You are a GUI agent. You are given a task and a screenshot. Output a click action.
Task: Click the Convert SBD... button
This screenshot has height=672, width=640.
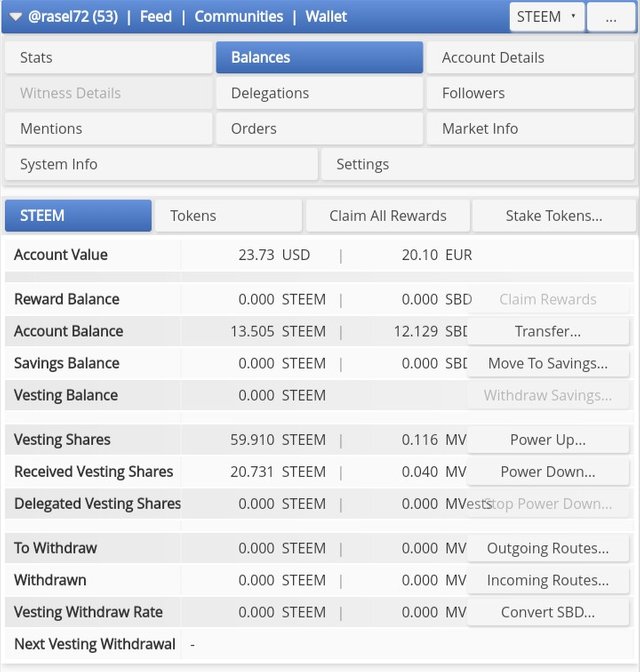[548, 612]
